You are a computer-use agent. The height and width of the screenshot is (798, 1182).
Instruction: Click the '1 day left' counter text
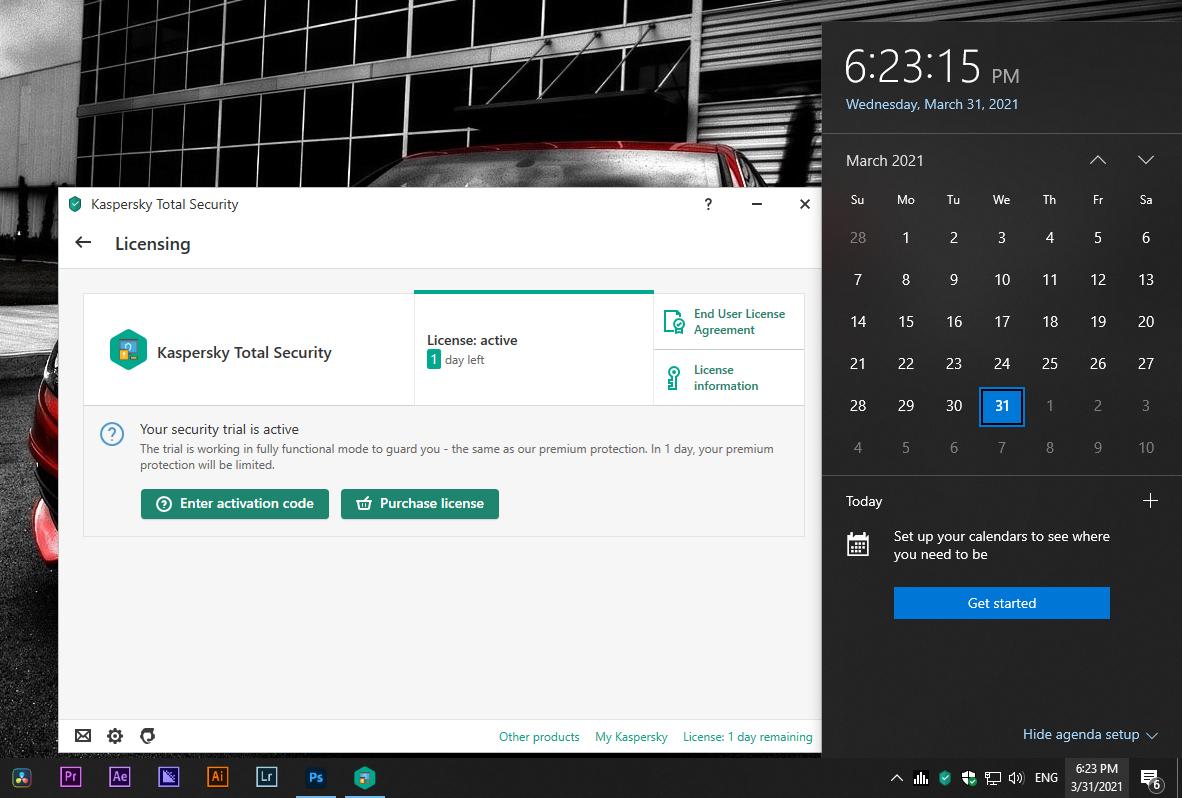(455, 359)
